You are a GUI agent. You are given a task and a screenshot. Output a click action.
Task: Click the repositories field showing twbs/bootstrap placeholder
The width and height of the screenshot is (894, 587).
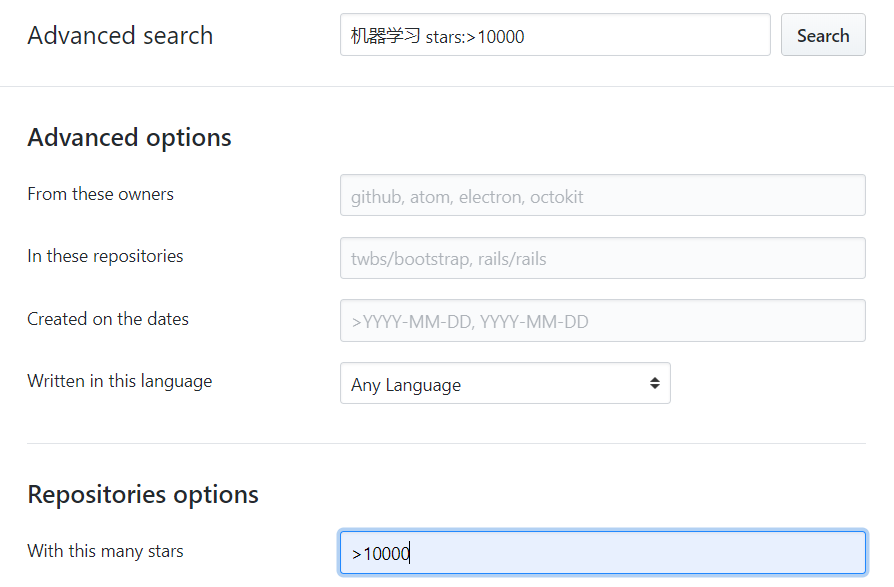tap(603, 258)
